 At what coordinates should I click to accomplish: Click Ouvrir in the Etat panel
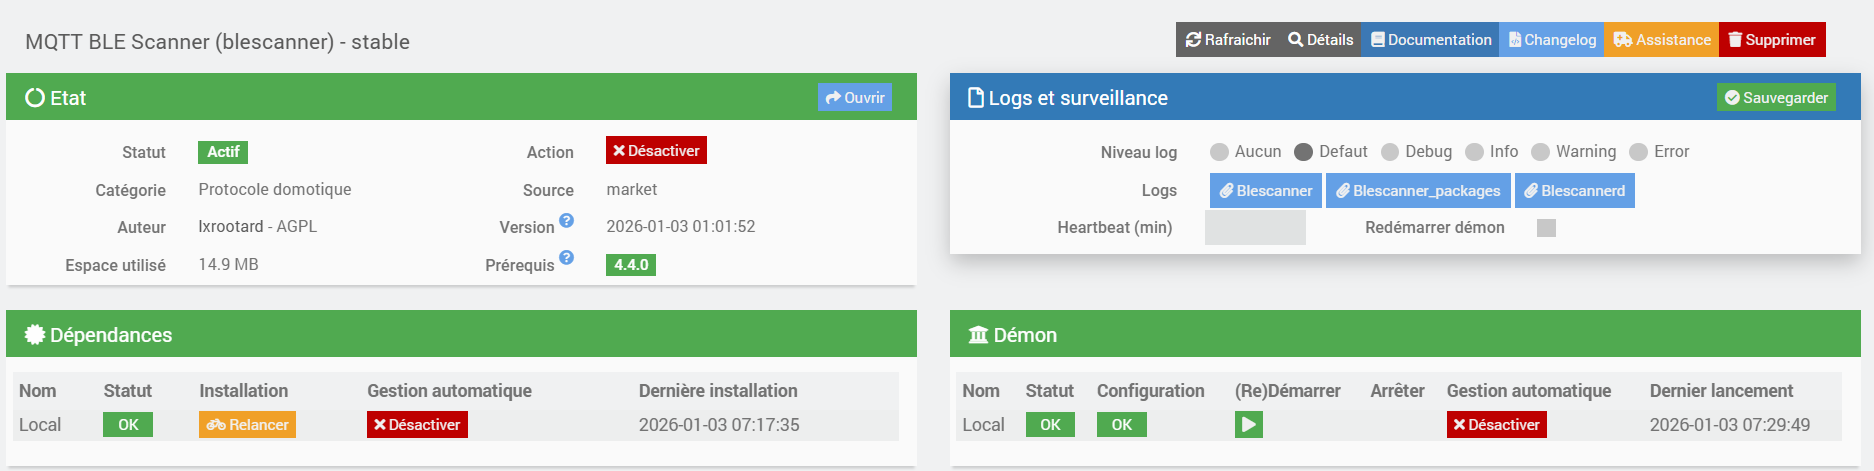pos(855,98)
